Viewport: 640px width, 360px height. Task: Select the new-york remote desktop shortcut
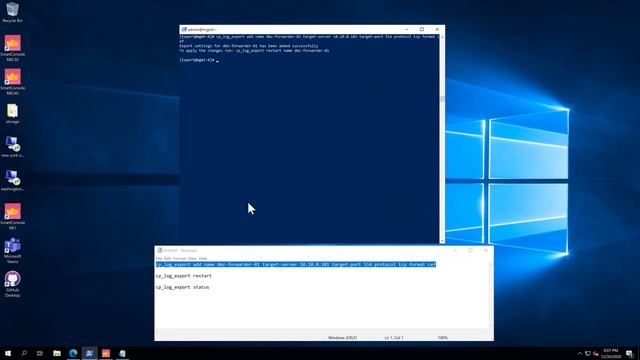[x=12, y=147]
